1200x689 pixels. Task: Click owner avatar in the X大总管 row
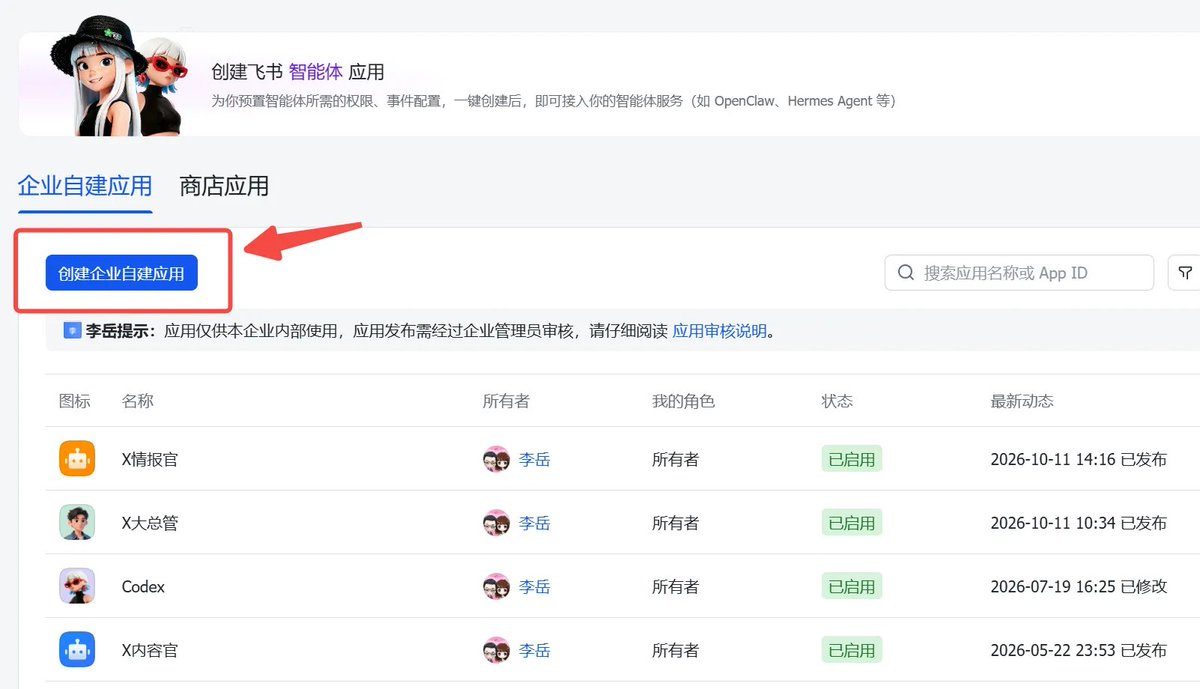(496, 523)
